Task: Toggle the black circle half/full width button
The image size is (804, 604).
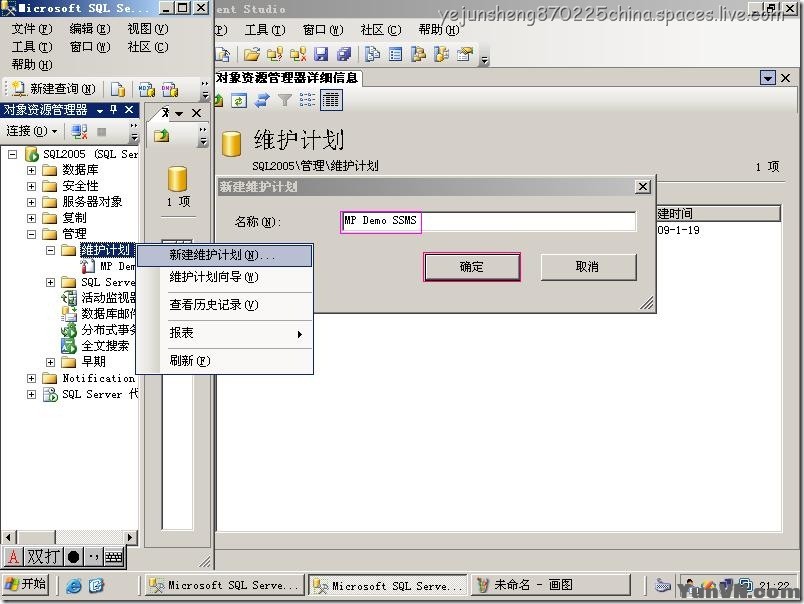Action: click(x=73, y=556)
